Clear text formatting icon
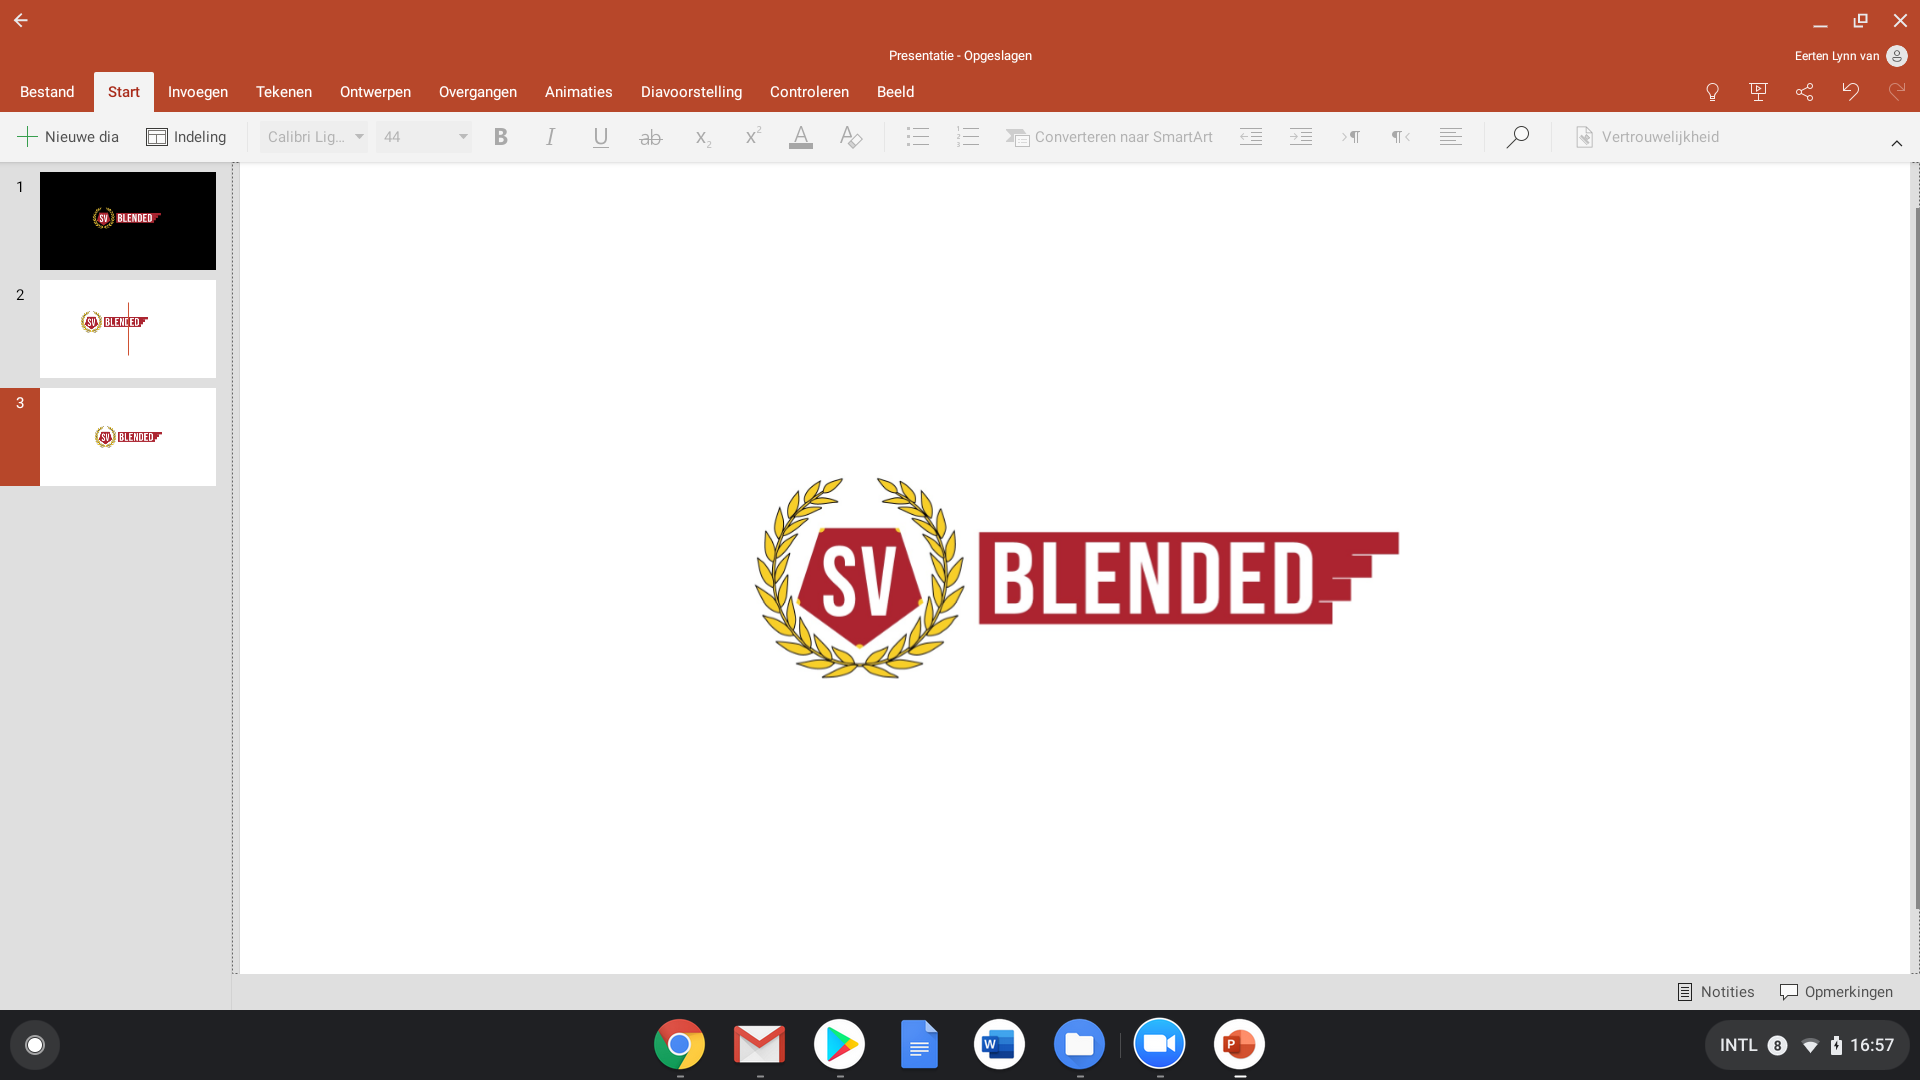 coord(851,137)
